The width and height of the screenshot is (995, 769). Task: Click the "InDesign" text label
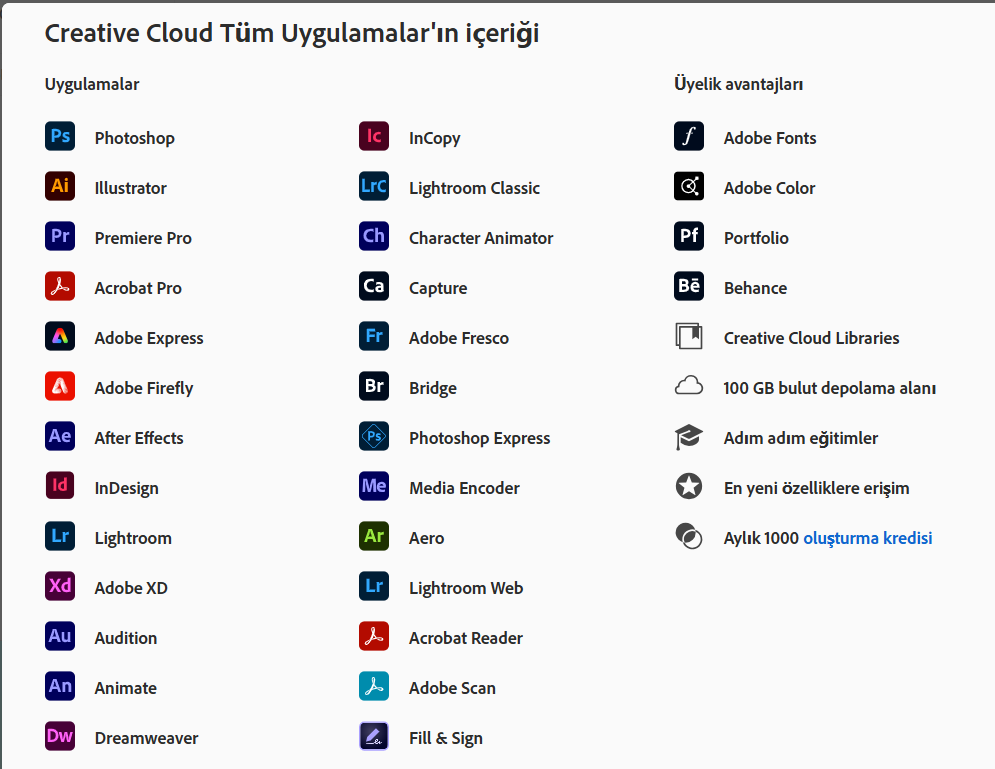coord(126,489)
